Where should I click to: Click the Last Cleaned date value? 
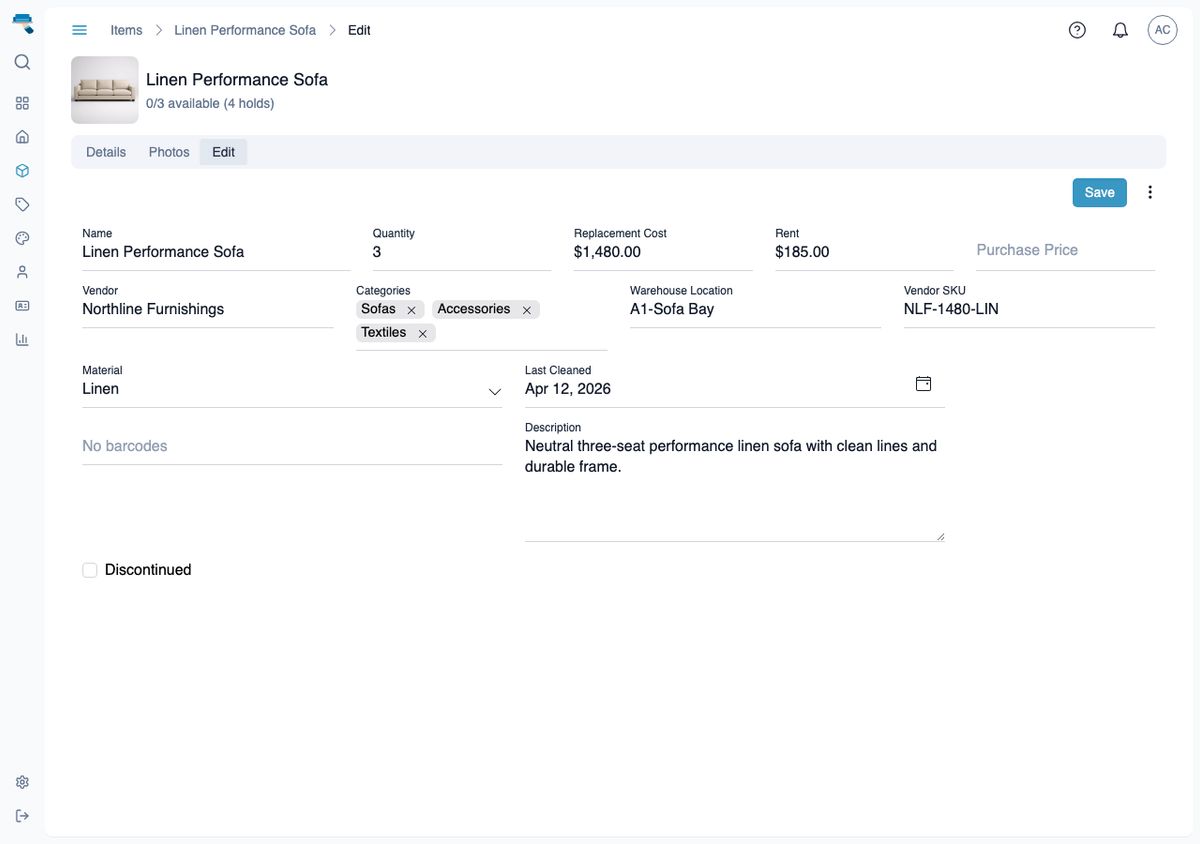568,389
